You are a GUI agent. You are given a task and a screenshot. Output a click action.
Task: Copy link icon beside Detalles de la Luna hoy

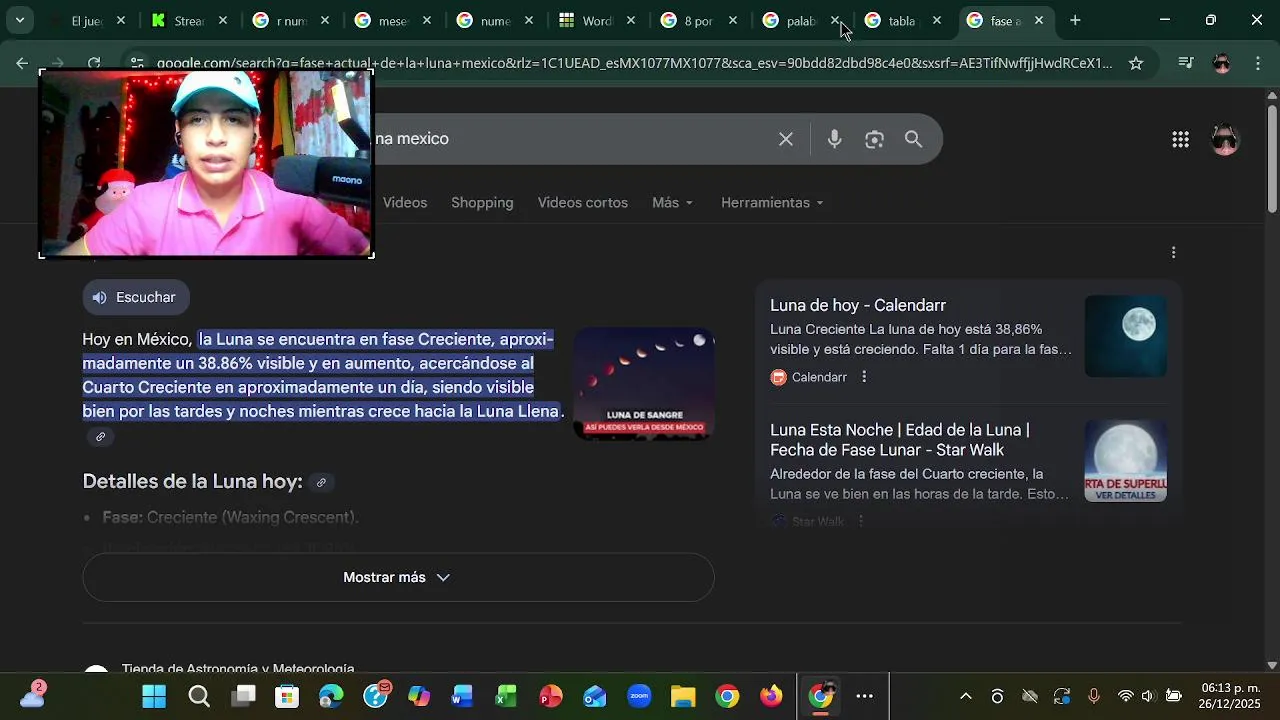[x=321, y=482]
